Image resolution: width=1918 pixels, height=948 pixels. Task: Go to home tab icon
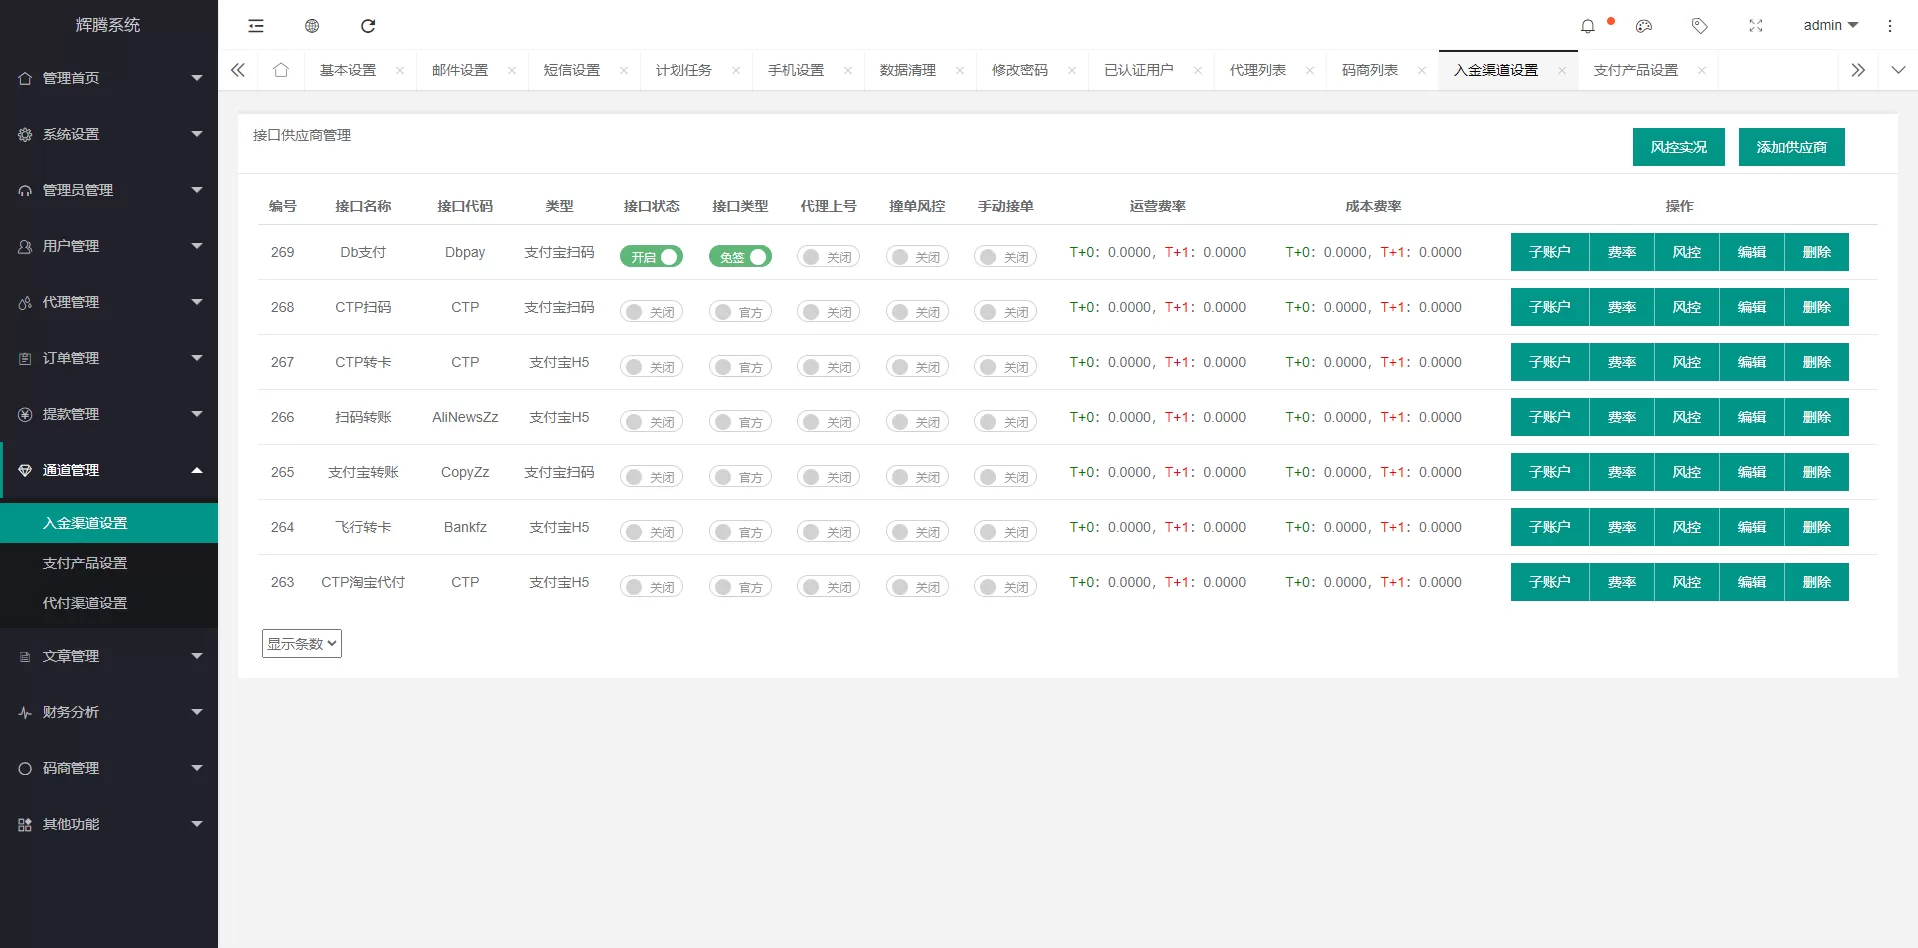(x=281, y=70)
